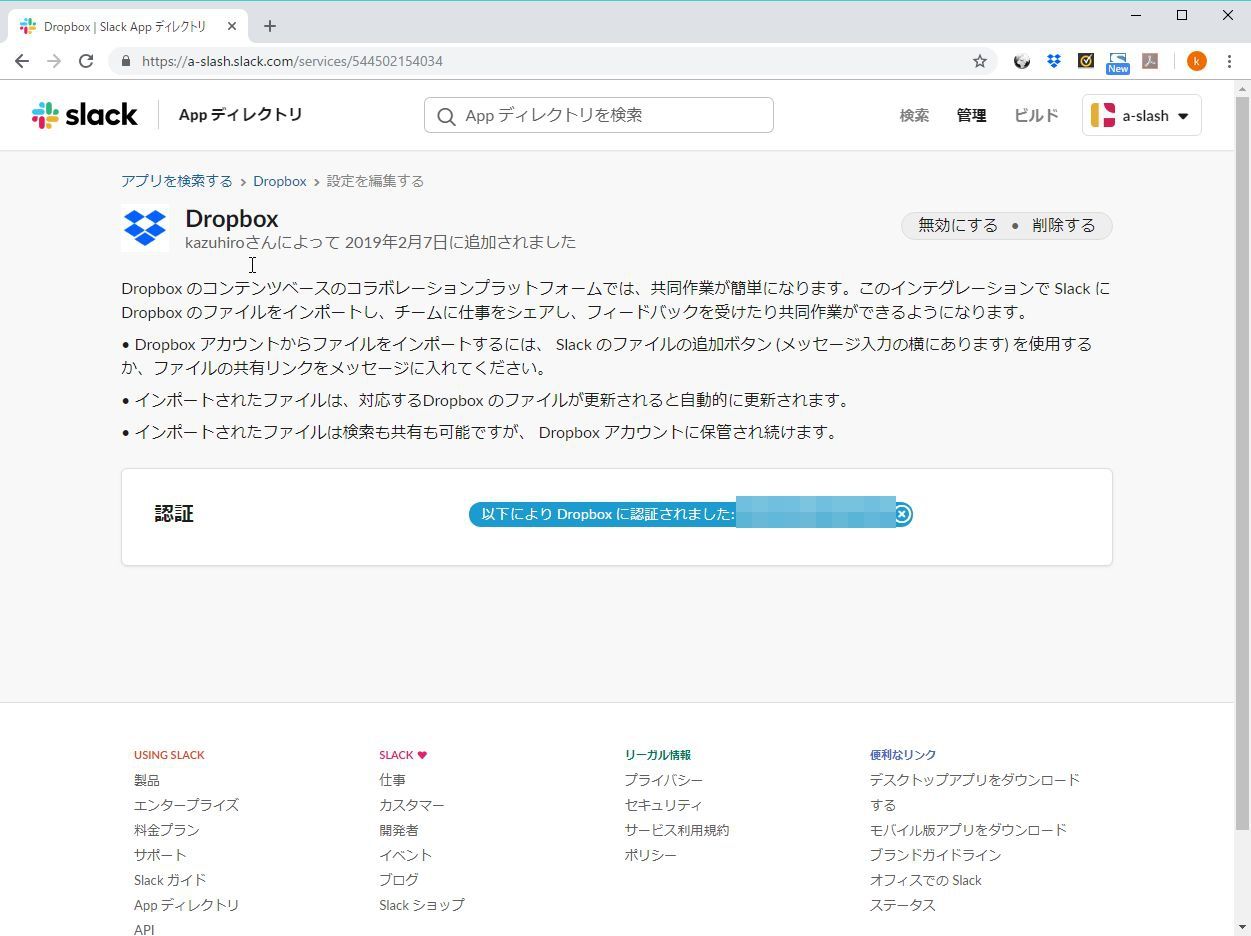Screen dimensions: 1251x936
Task: Open the 開発者 footer link
Action: [399, 830]
